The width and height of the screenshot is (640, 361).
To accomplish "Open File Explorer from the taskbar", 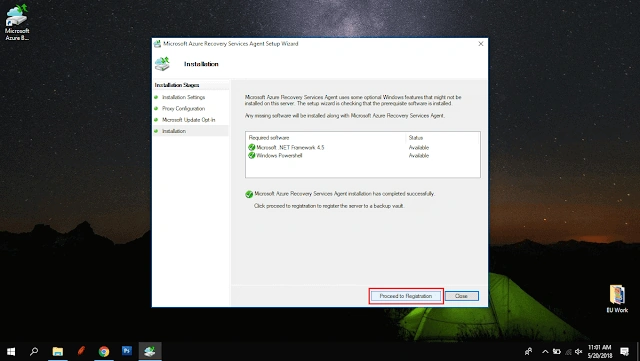I will click(58, 351).
